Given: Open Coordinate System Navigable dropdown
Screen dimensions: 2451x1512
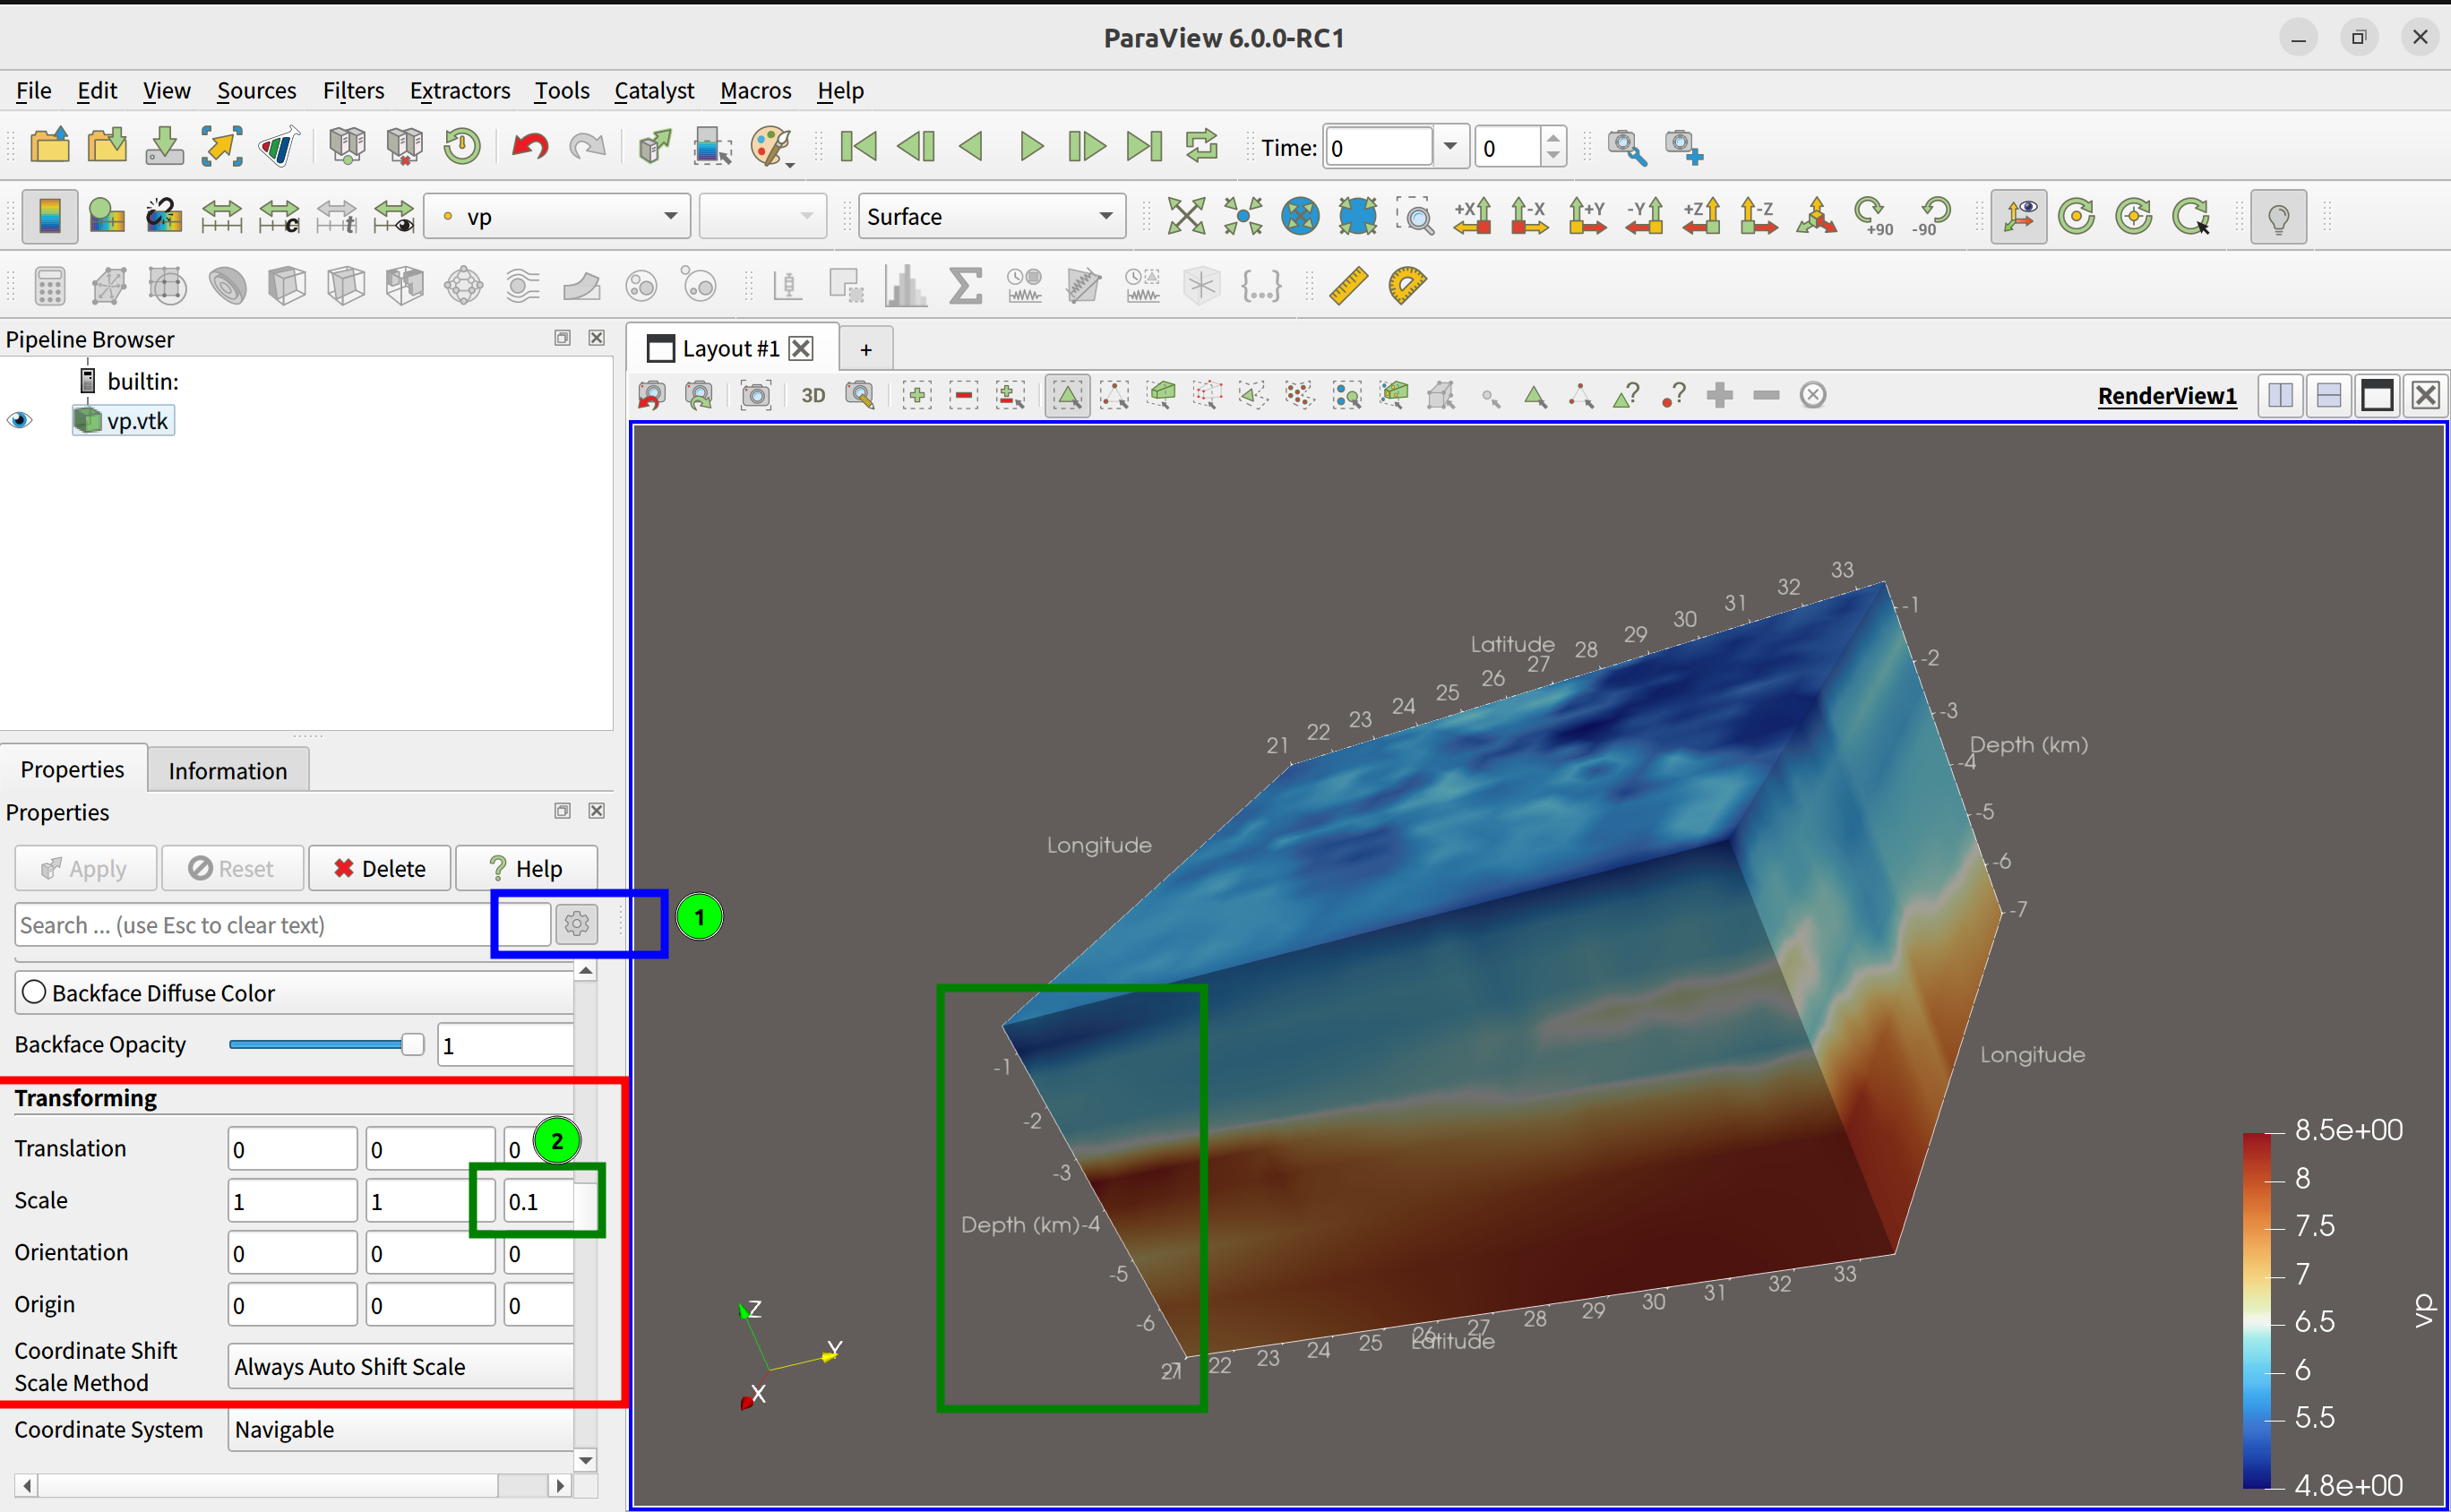Looking at the screenshot, I should click(x=401, y=1429).
